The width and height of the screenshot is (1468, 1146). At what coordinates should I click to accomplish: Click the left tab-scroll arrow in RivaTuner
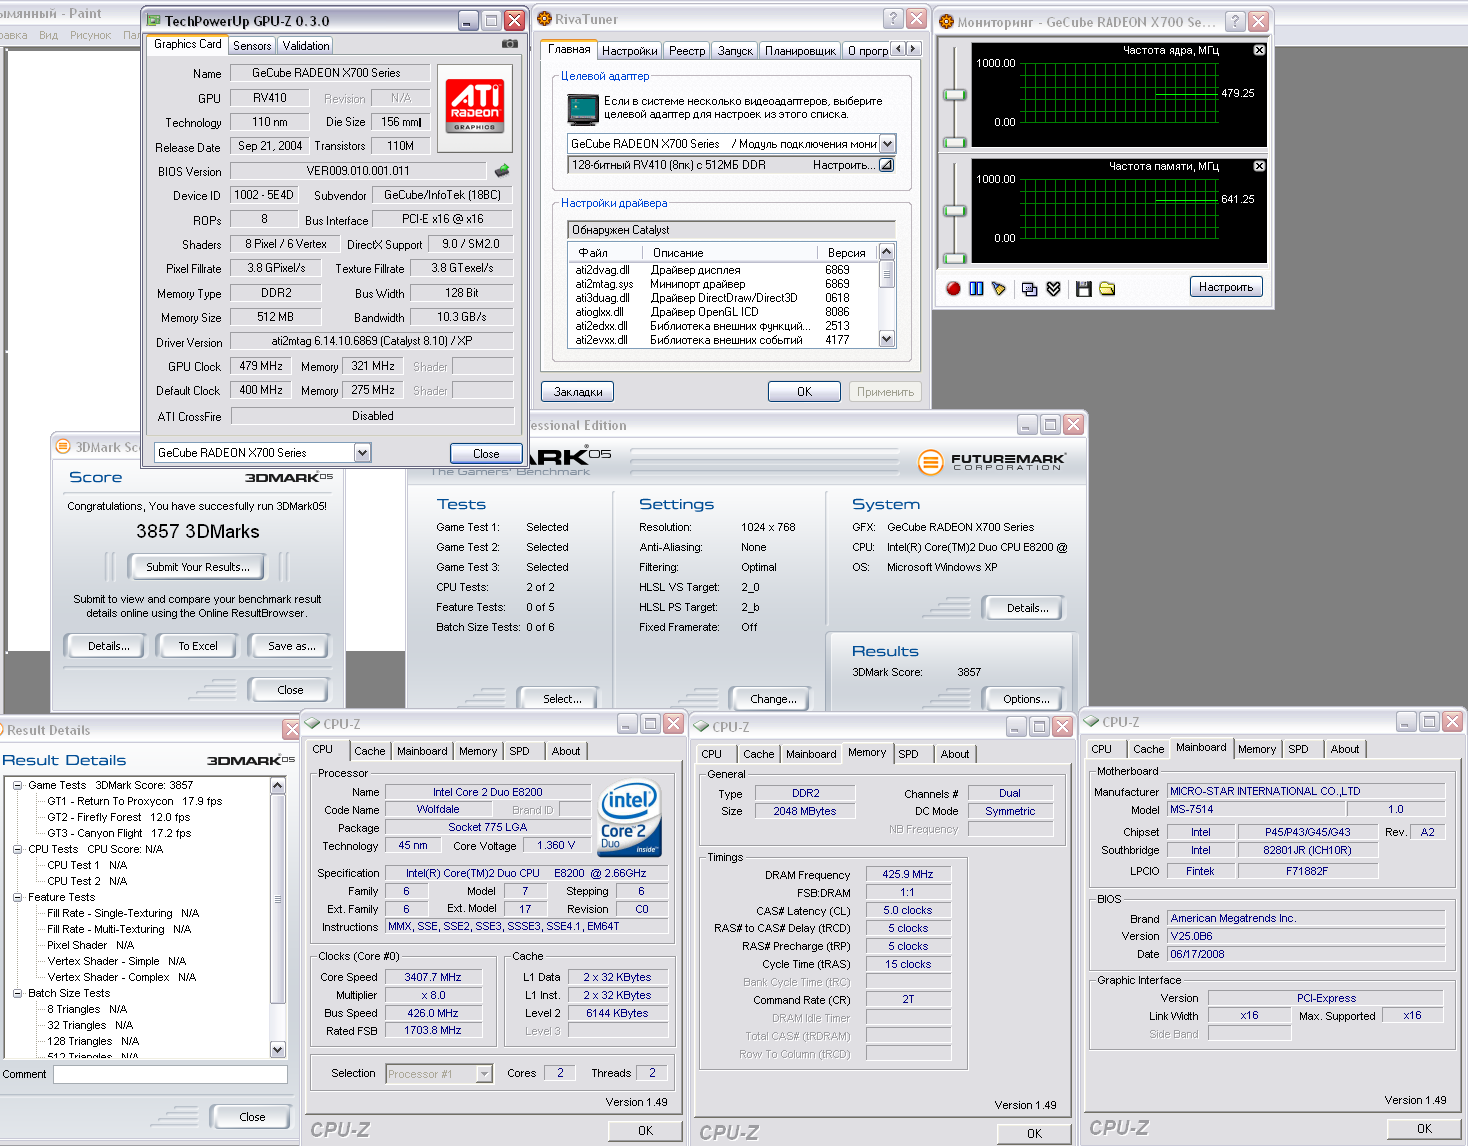click(x=898, y=49)
